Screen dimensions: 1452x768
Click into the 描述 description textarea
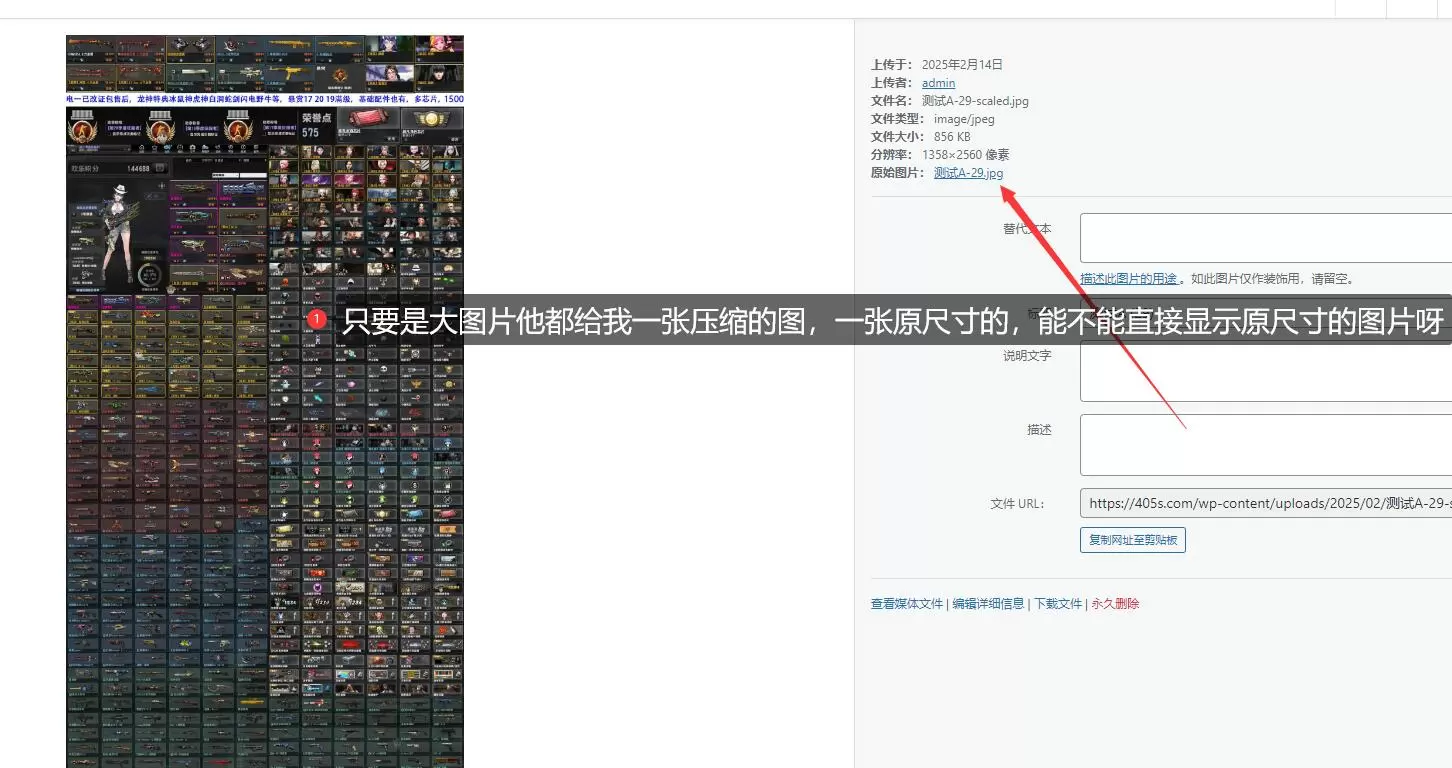coord(1266,445)
